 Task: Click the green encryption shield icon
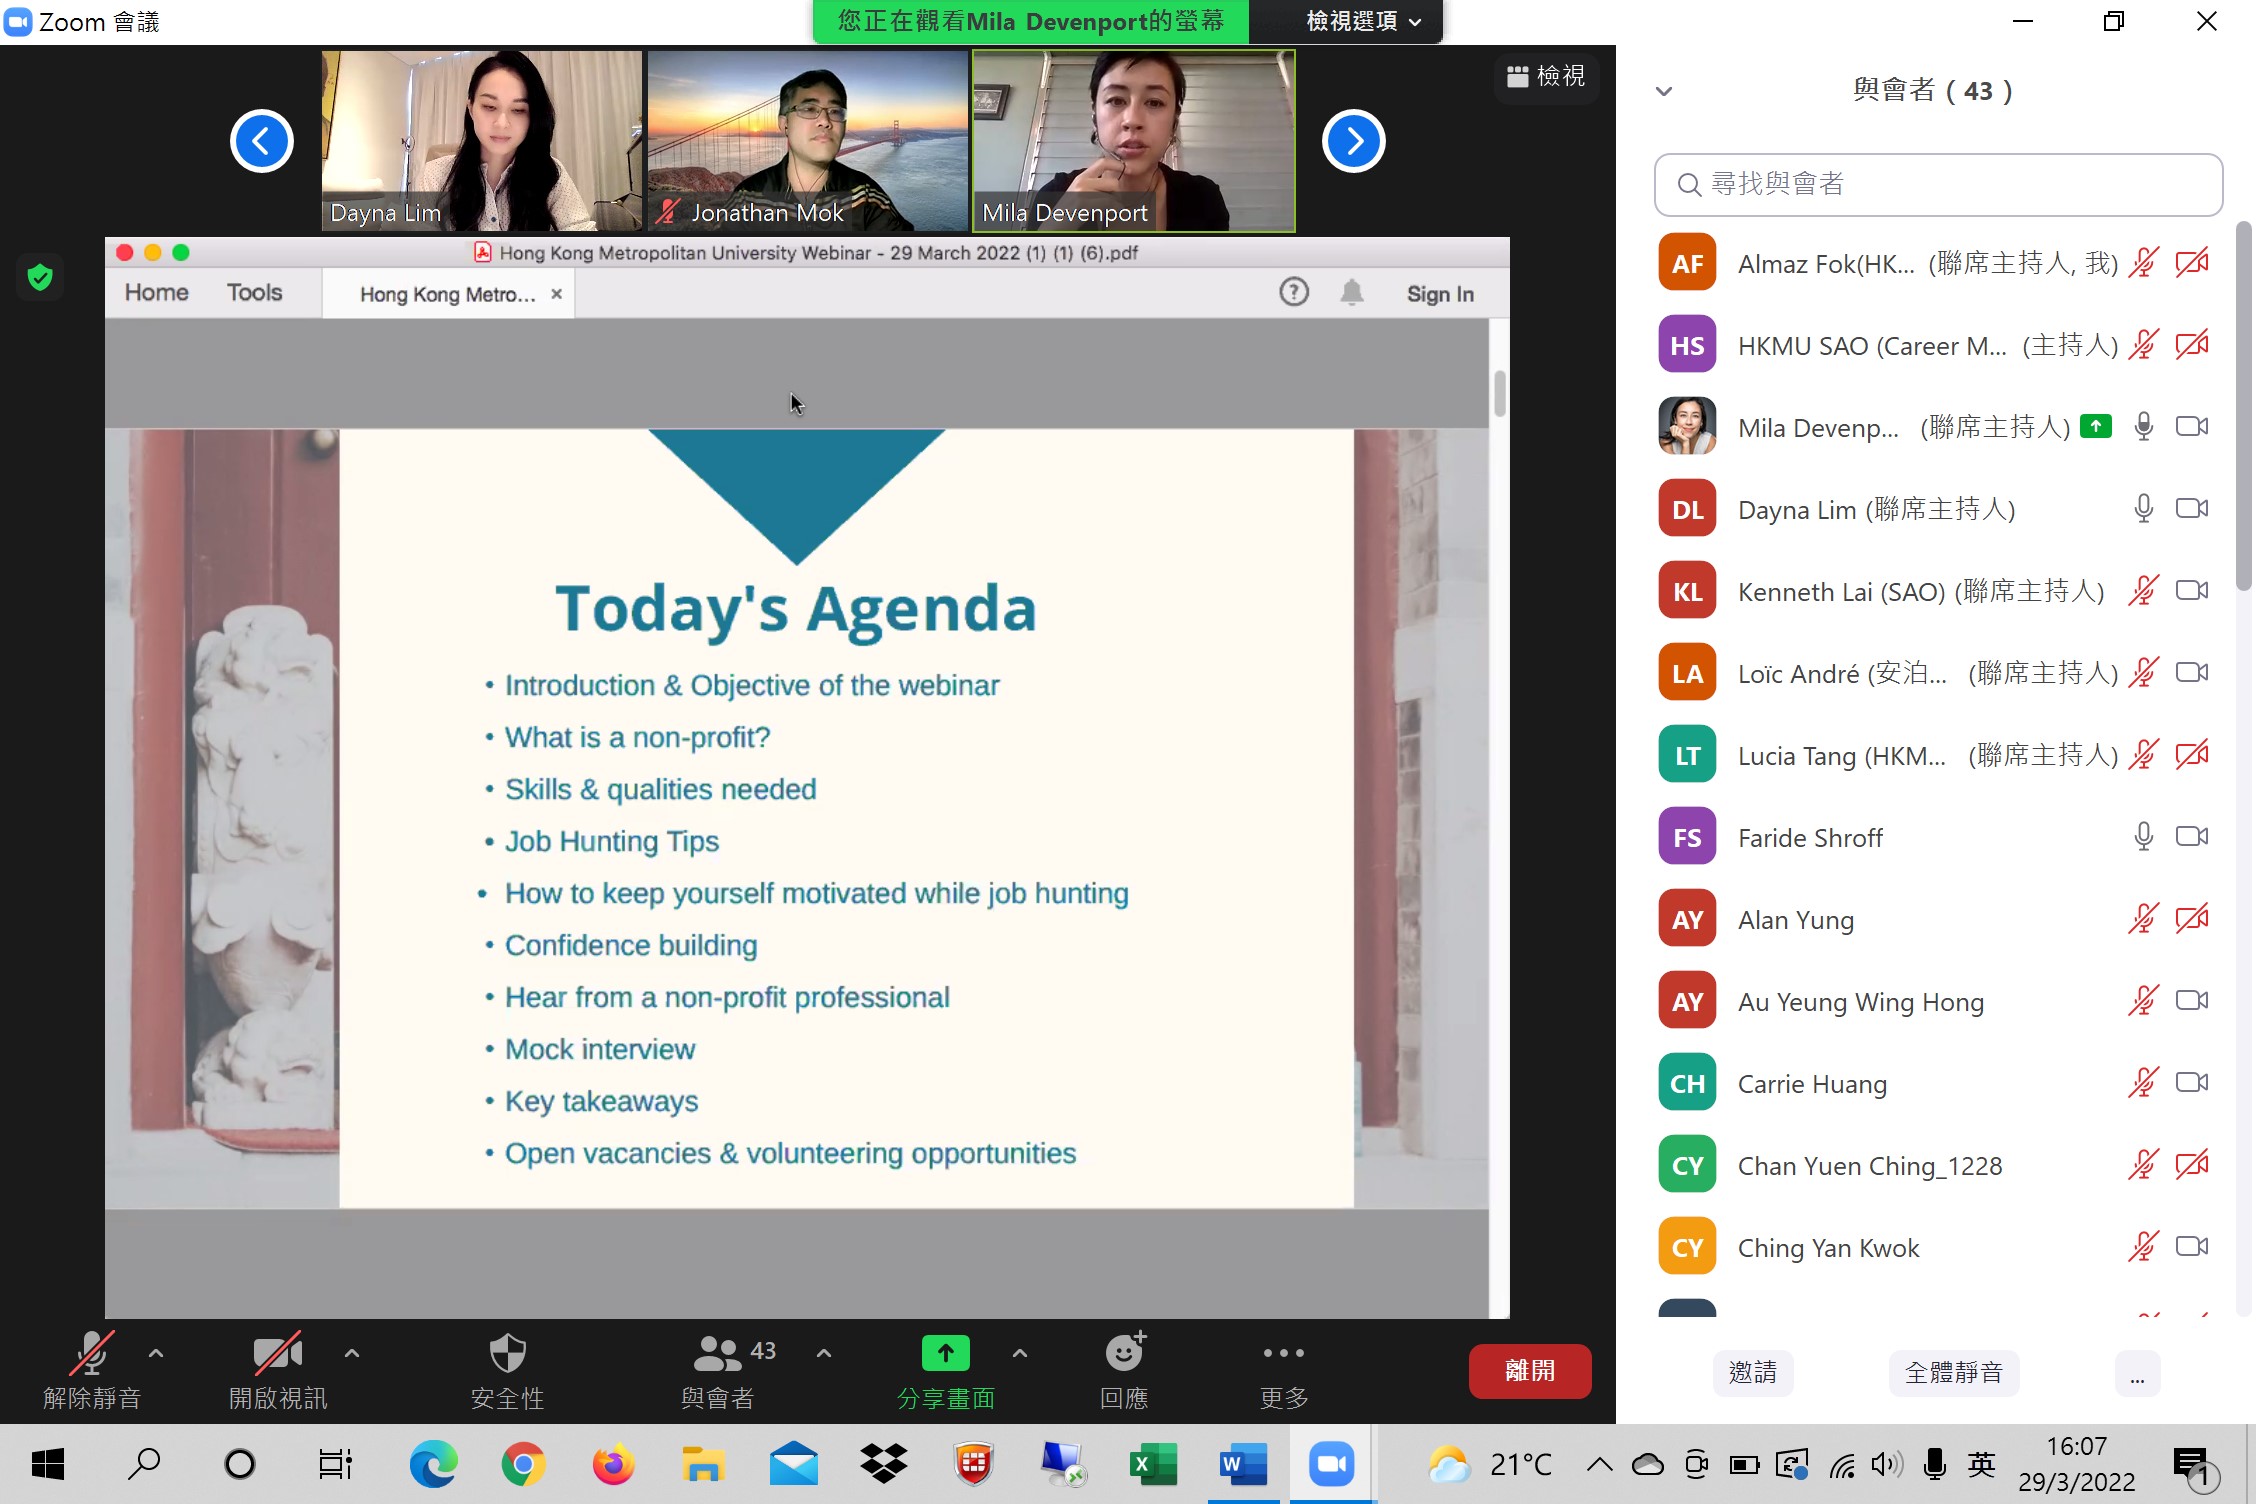(x=40, y=277)
